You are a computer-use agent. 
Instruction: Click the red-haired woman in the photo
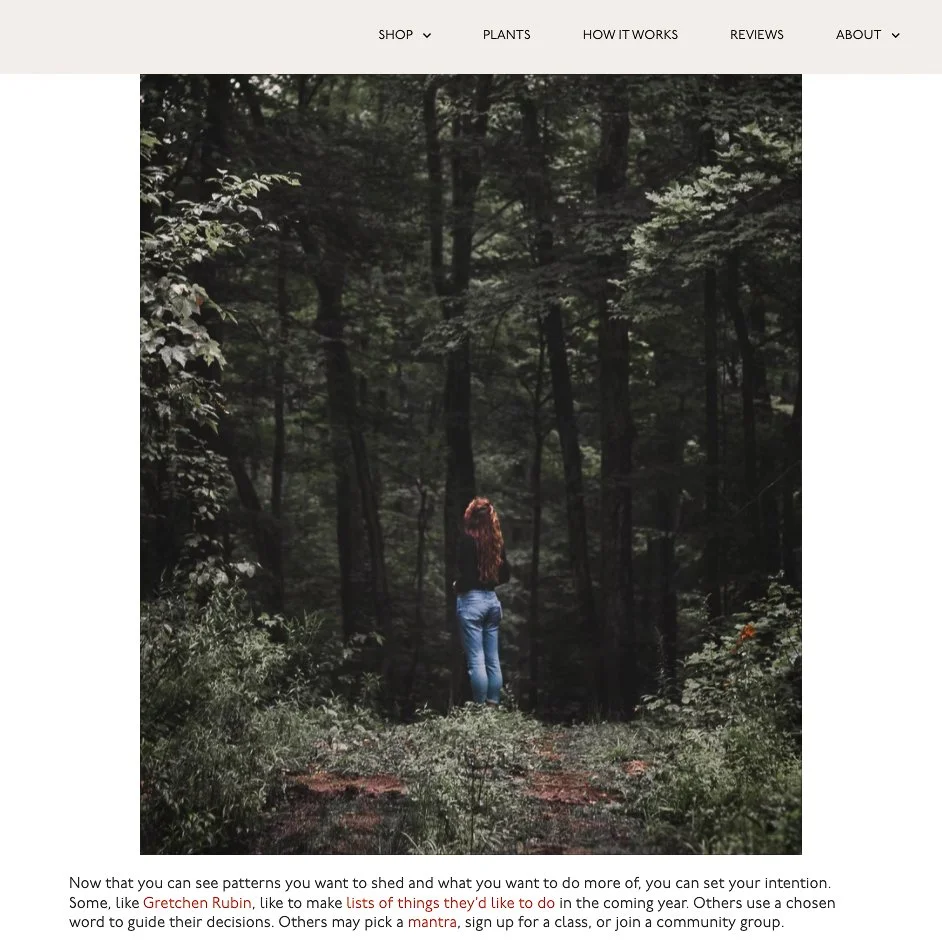pyautogui.click(x=481, y=600)
